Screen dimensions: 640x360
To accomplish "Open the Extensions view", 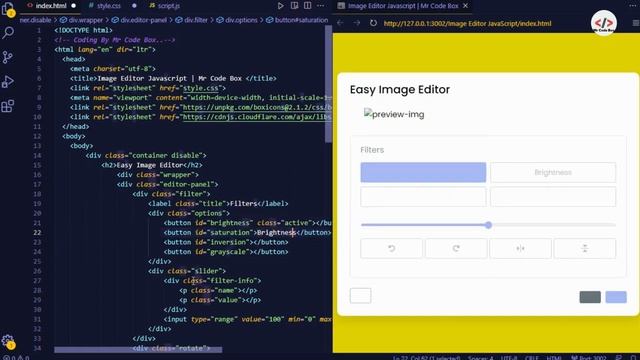I will (8, 106).
